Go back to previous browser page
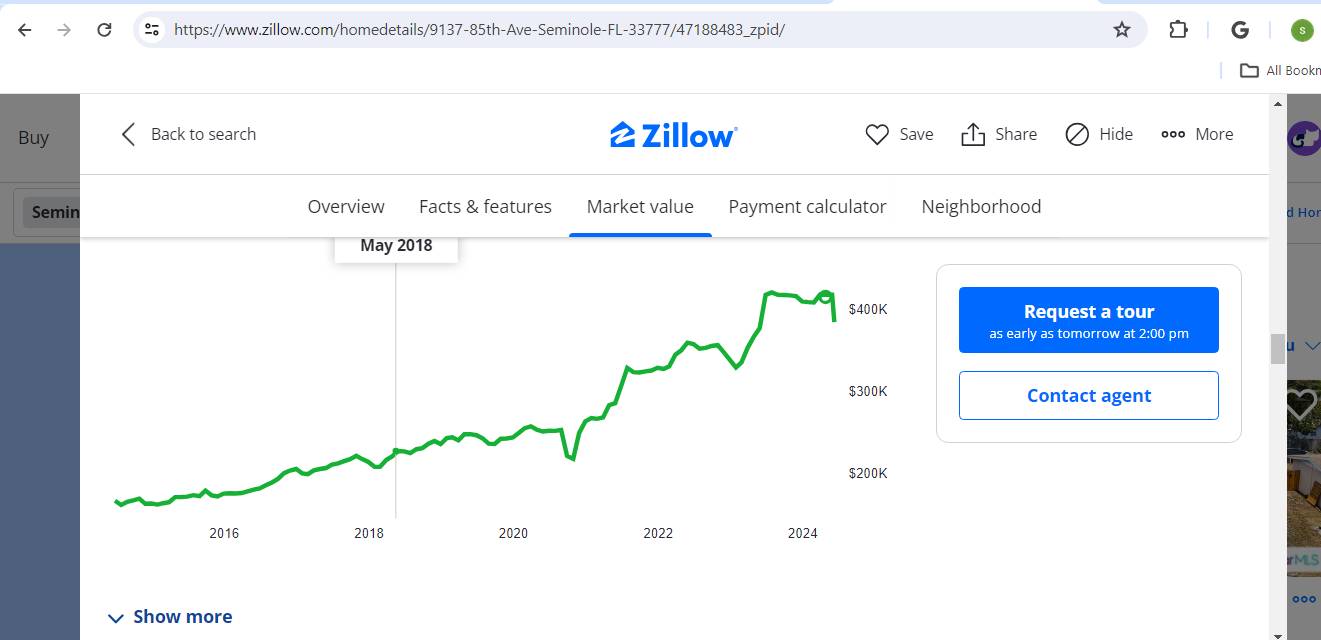Image resolution: width=1321 pixels, height=640 pixels. pos(25,29)
